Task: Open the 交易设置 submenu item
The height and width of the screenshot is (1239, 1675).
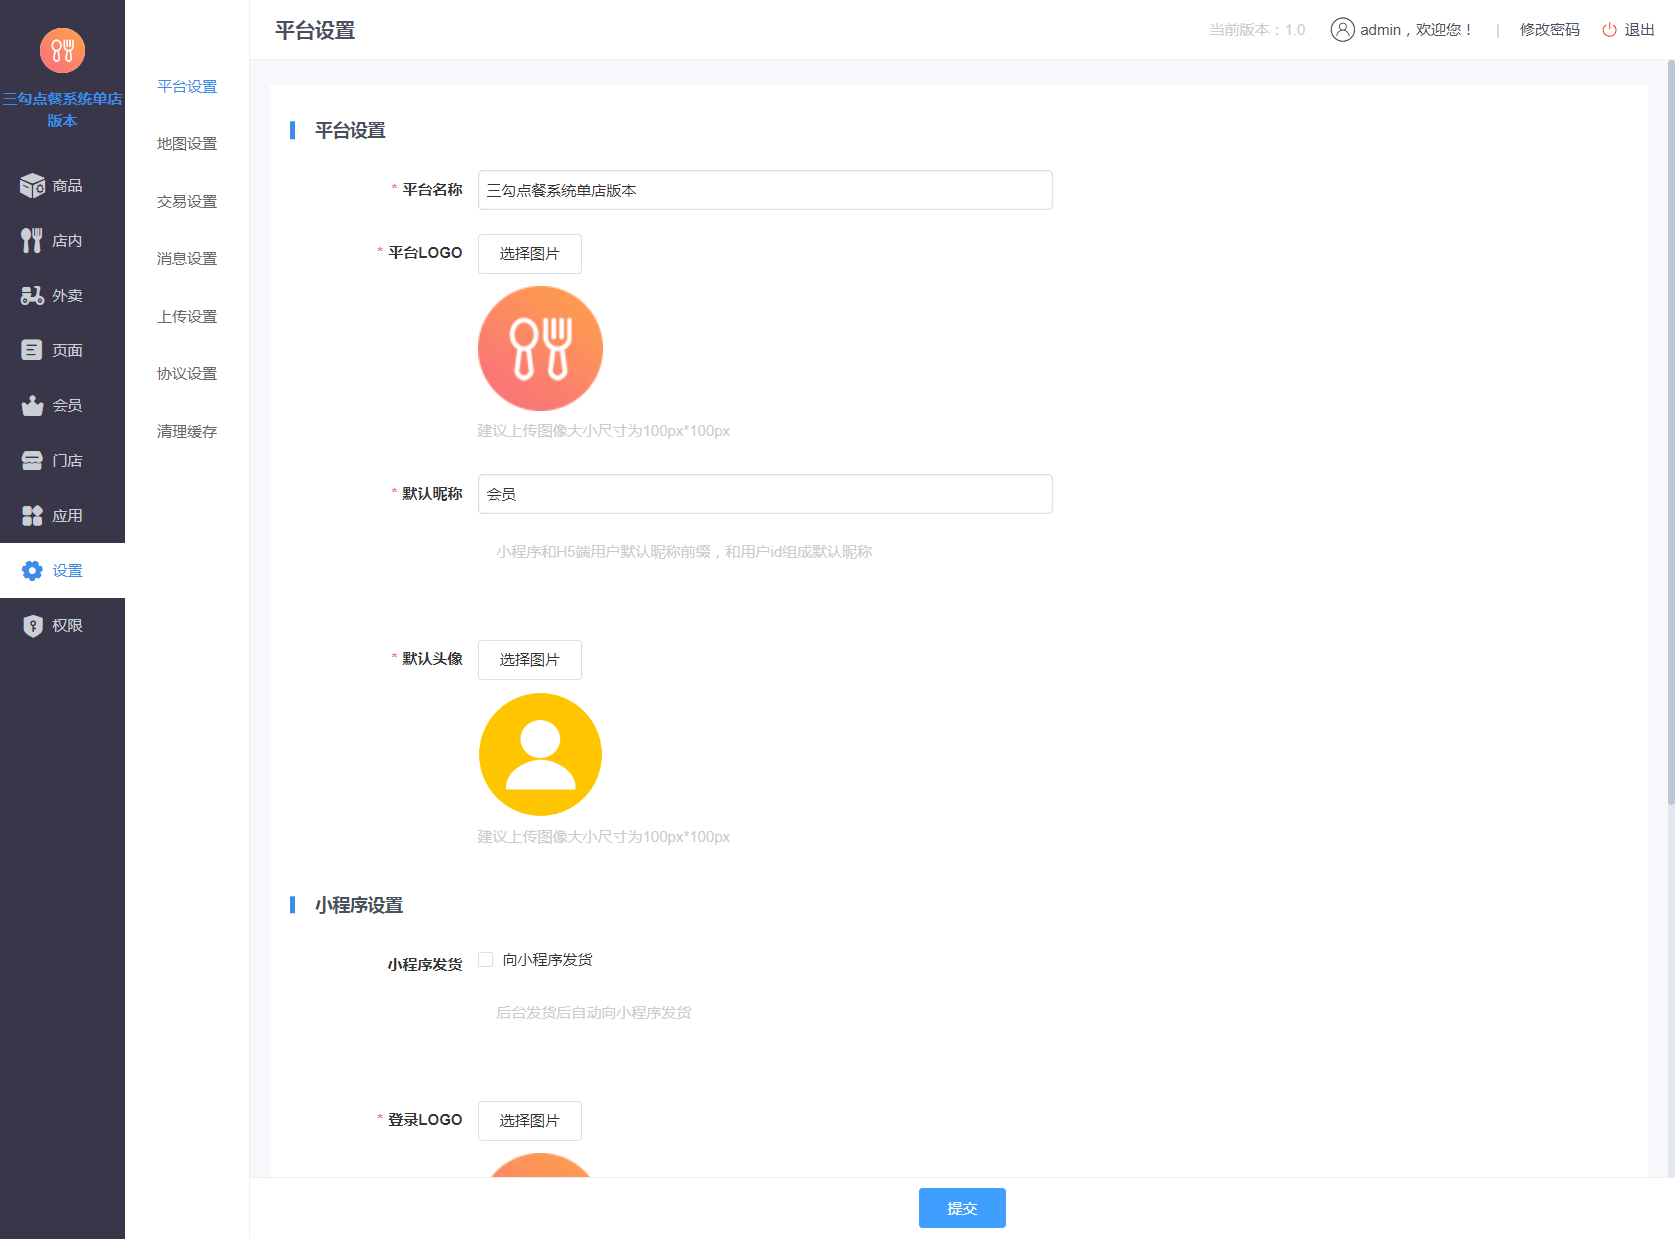Action: (x=187, y=202)
